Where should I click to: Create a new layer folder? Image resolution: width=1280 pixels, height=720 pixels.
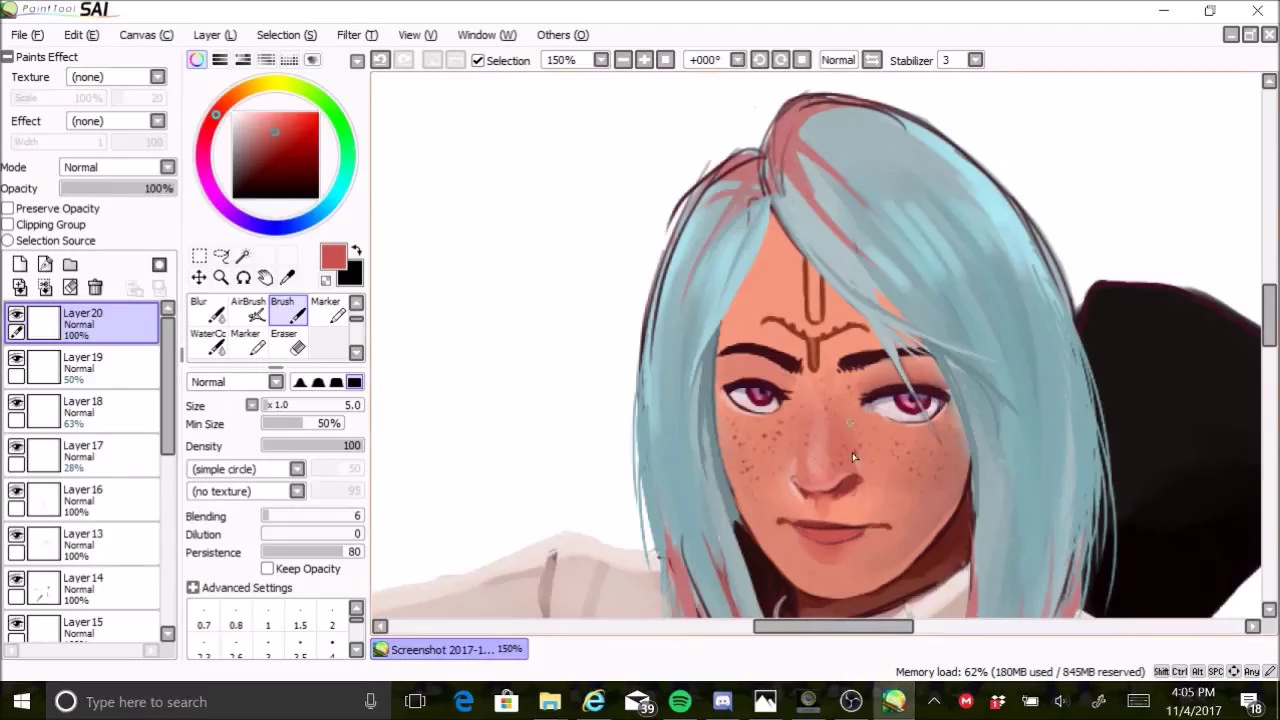pos(70,265)
